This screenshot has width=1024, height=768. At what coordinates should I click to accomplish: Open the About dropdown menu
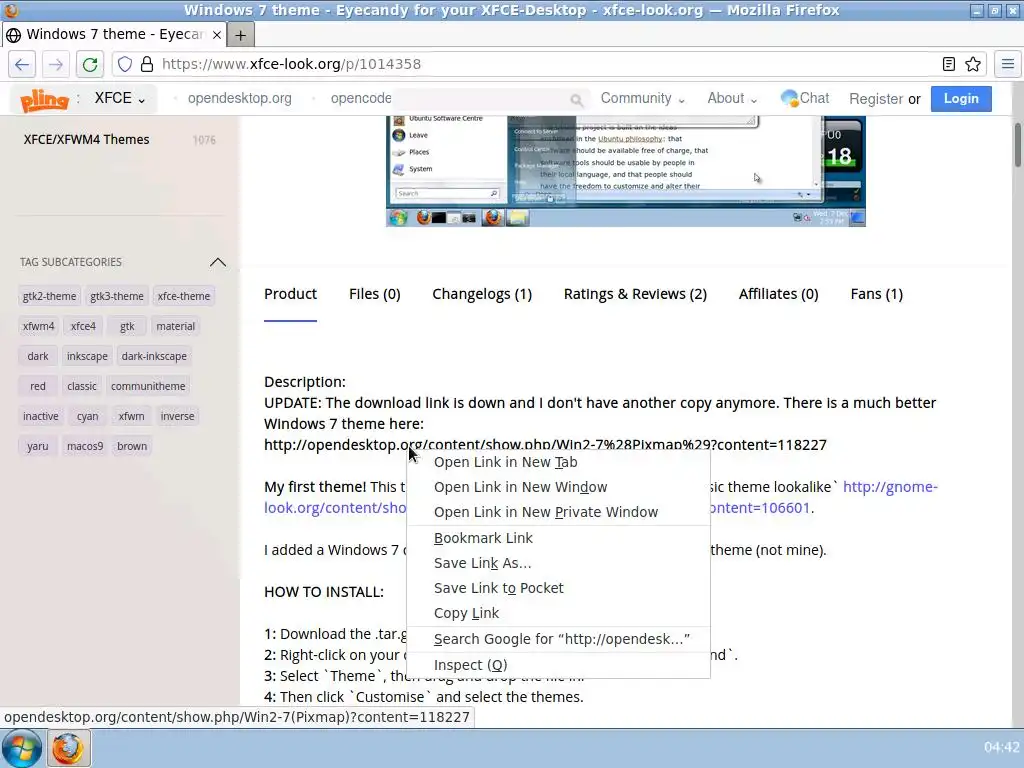[732, 98]
